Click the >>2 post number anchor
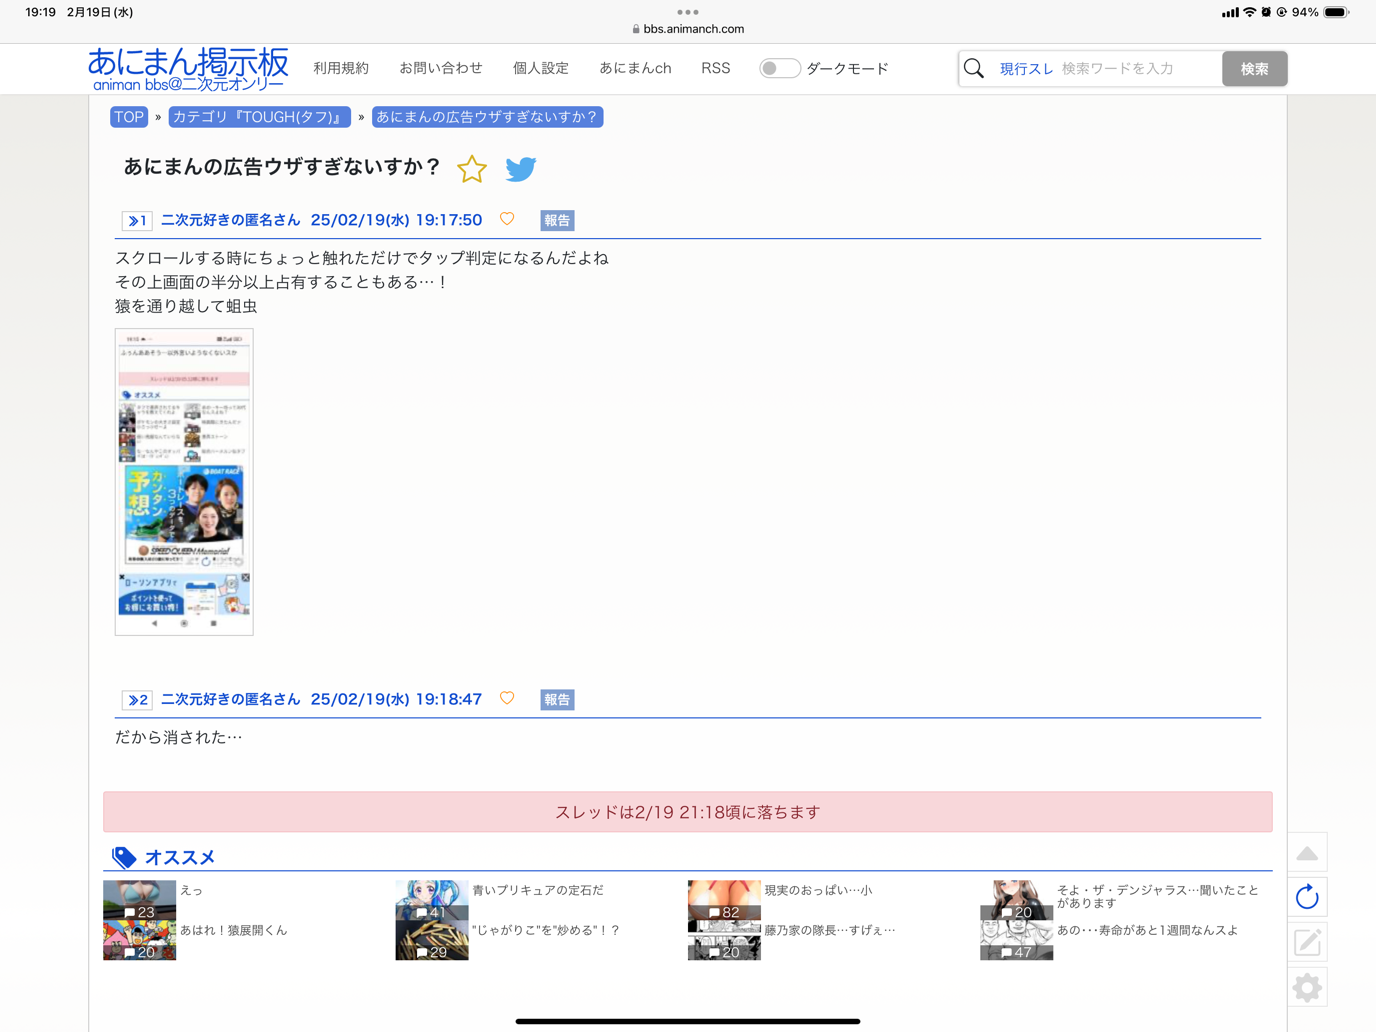Screen dimensions: 1376x1032 coord(137,700)
